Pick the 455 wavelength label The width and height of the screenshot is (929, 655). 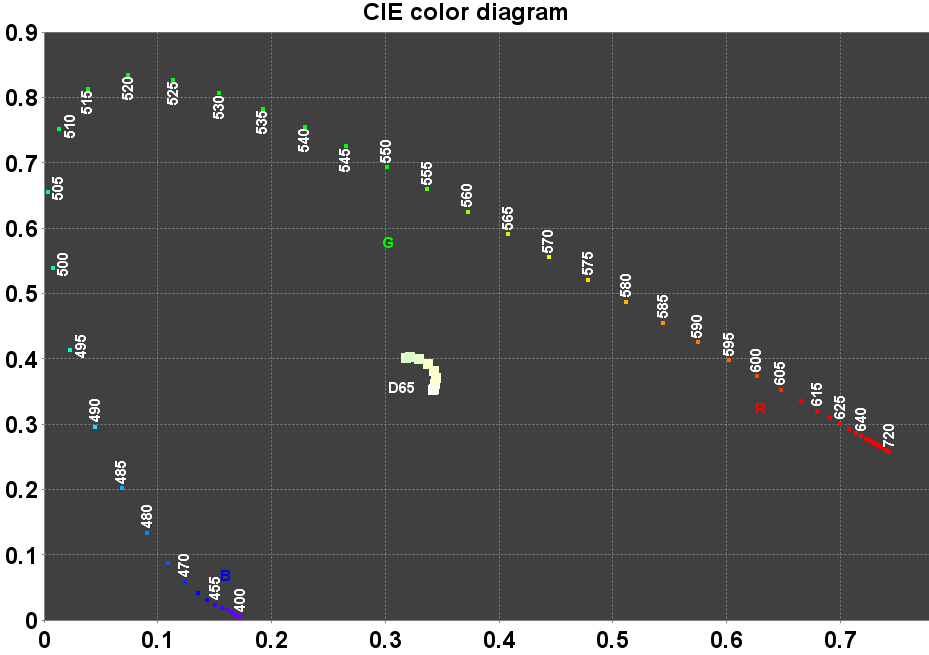tap(215, 589)
